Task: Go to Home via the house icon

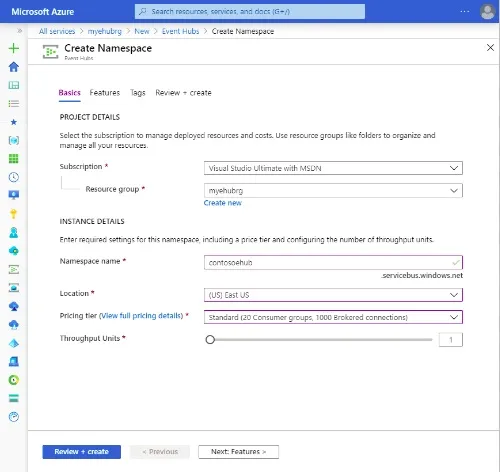Action: (14, 67)
